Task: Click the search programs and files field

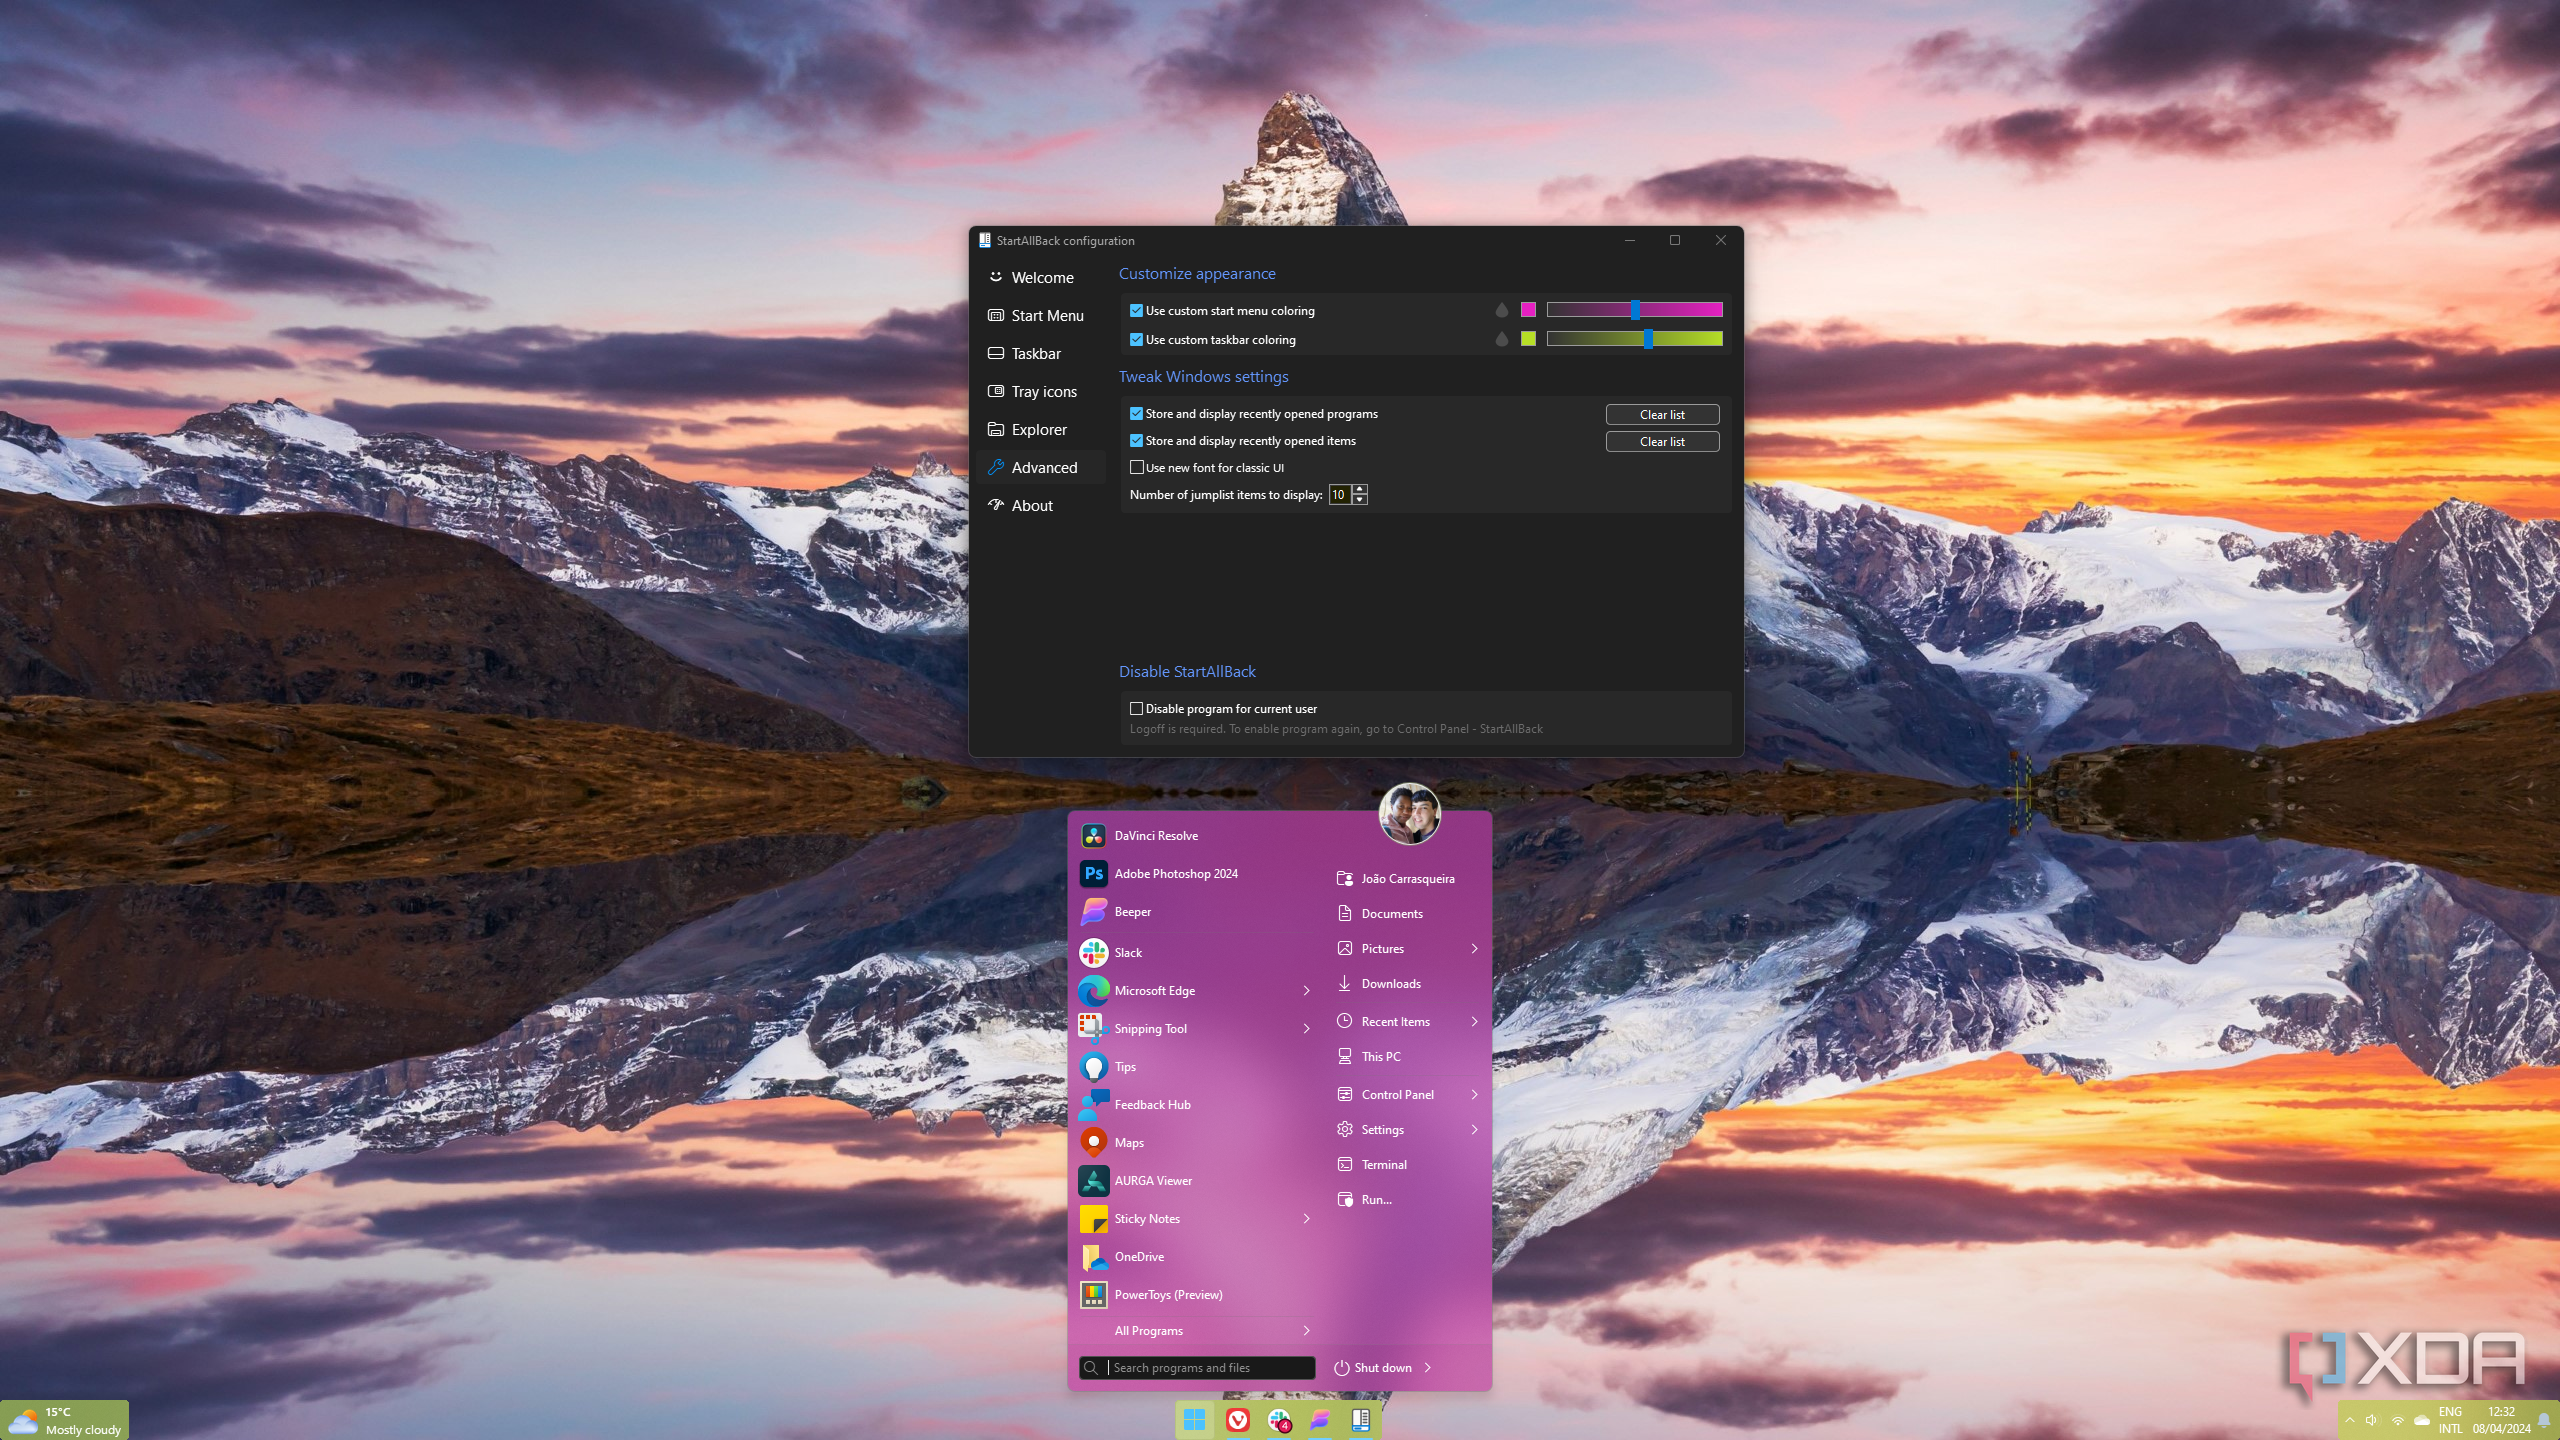Action: pos(1196,1367)
